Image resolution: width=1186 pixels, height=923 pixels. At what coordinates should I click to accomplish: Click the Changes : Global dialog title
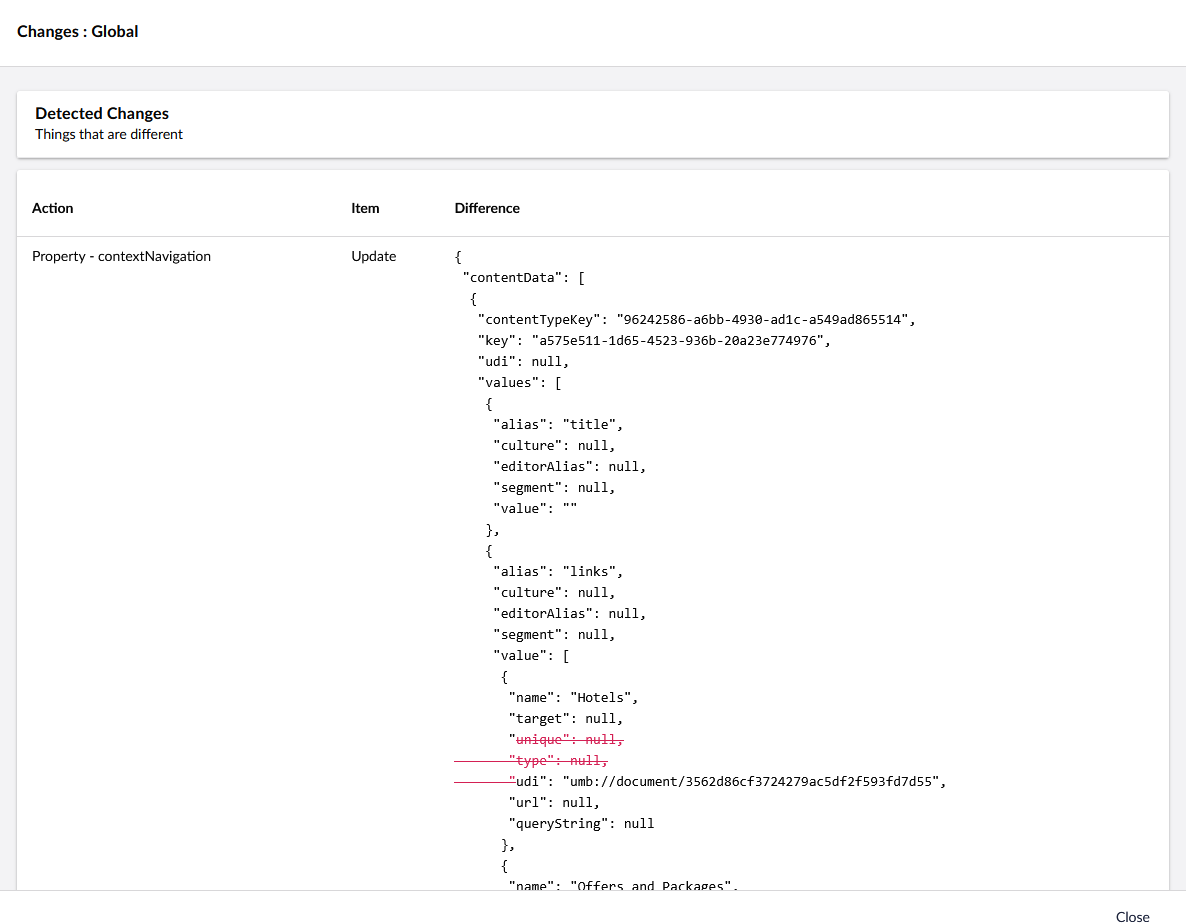[x=78, y=32]
